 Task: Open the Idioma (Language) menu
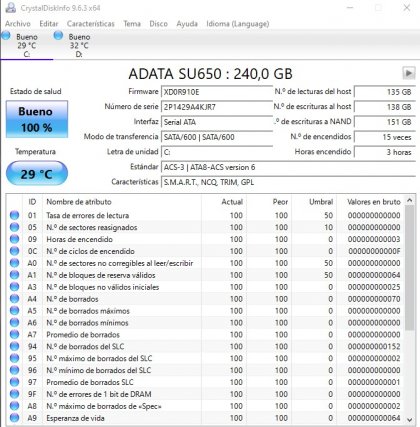(238, 24)
